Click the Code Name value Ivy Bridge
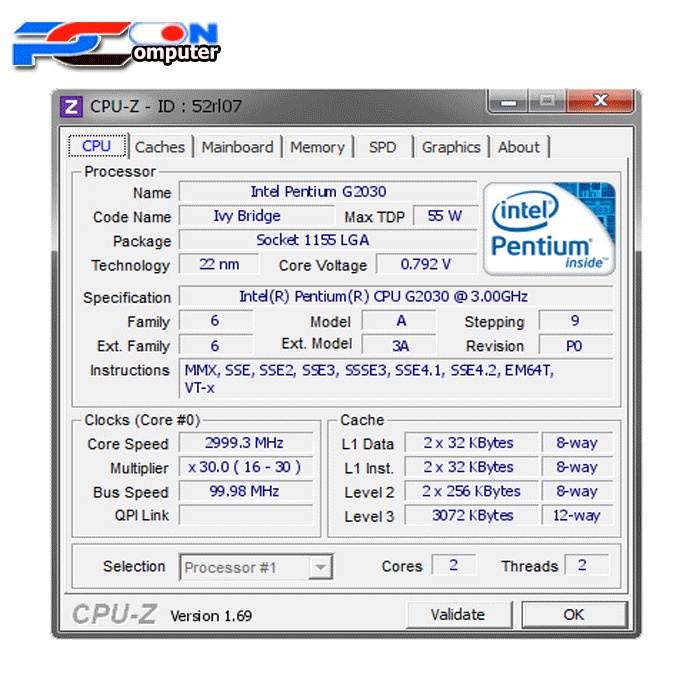 [256, 216]
